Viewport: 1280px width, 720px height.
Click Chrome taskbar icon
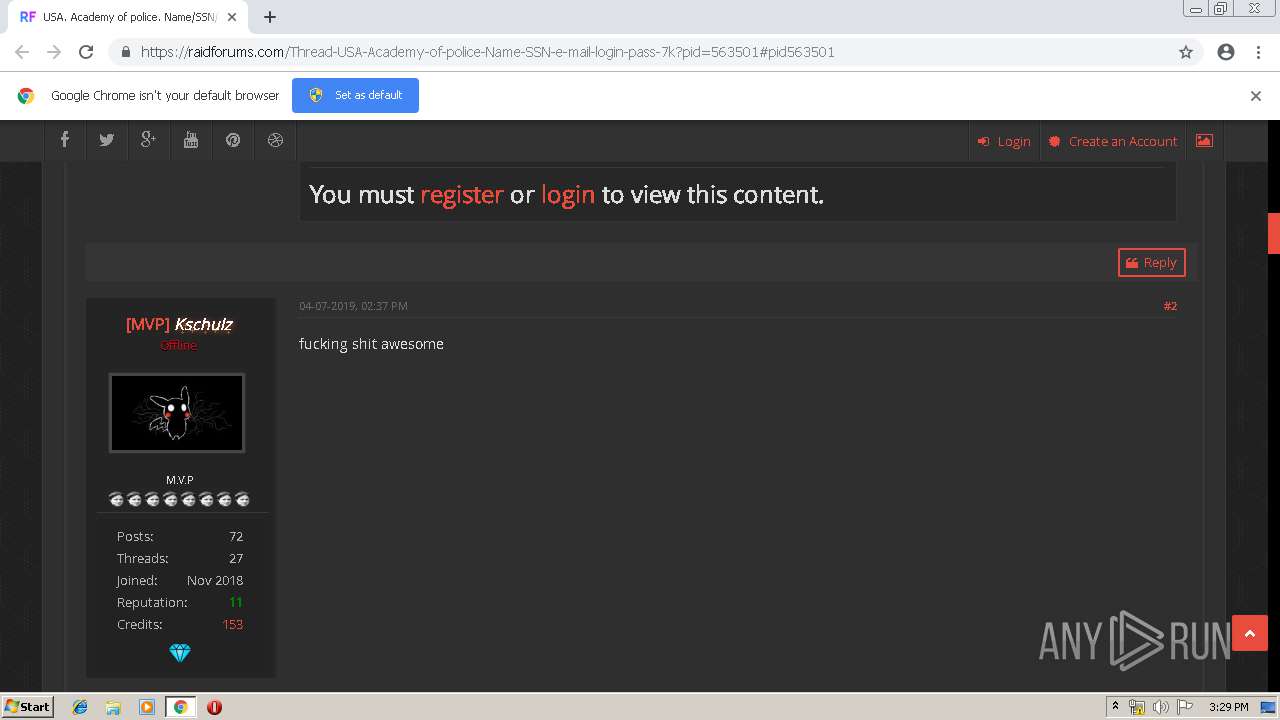[180, 707]
